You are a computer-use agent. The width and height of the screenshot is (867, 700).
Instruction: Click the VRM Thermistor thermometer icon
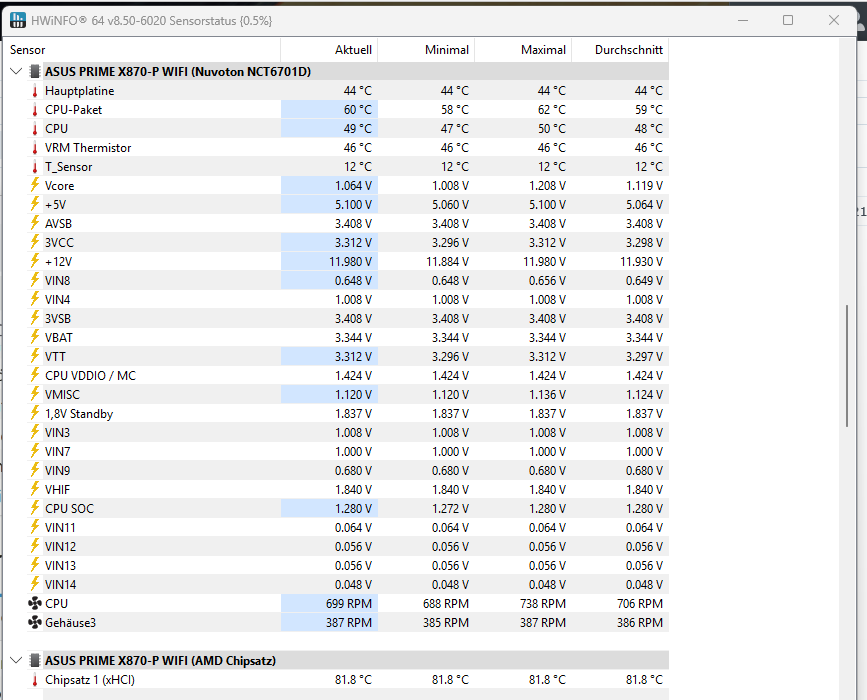coord(35,148)
